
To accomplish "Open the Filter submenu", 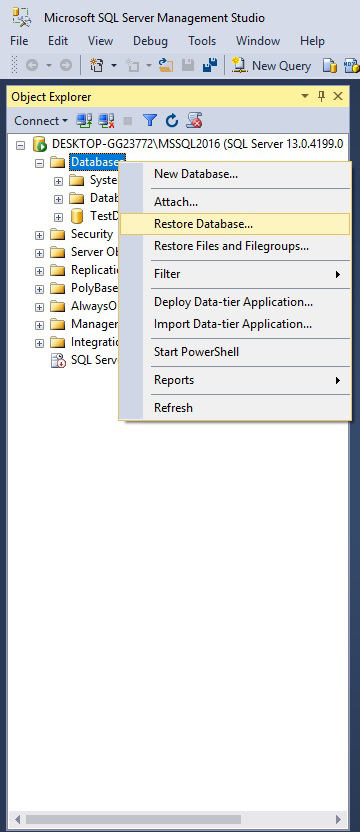I will point(235,274).
